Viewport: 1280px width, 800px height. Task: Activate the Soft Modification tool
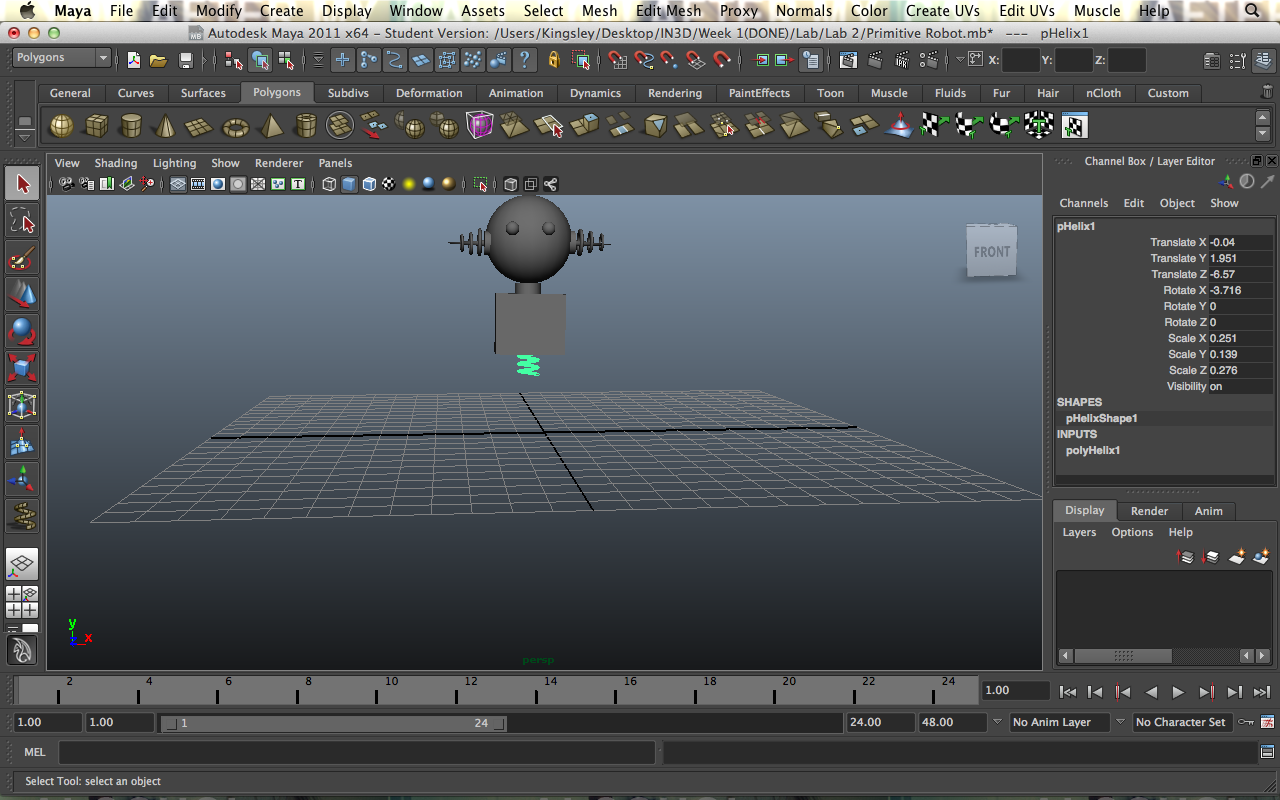(x=23, y=442)
